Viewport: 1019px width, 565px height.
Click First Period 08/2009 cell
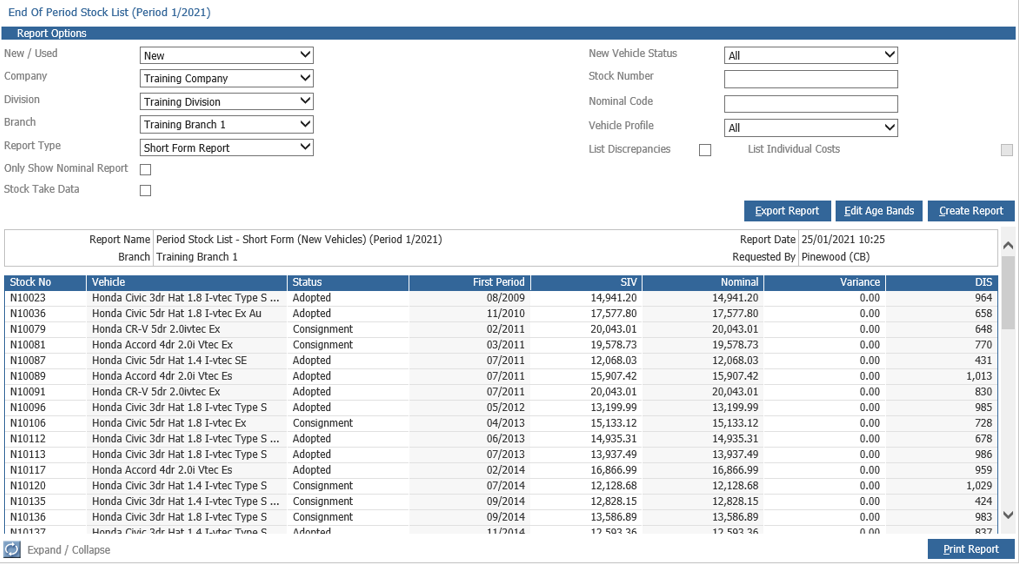tap(506, 298)
